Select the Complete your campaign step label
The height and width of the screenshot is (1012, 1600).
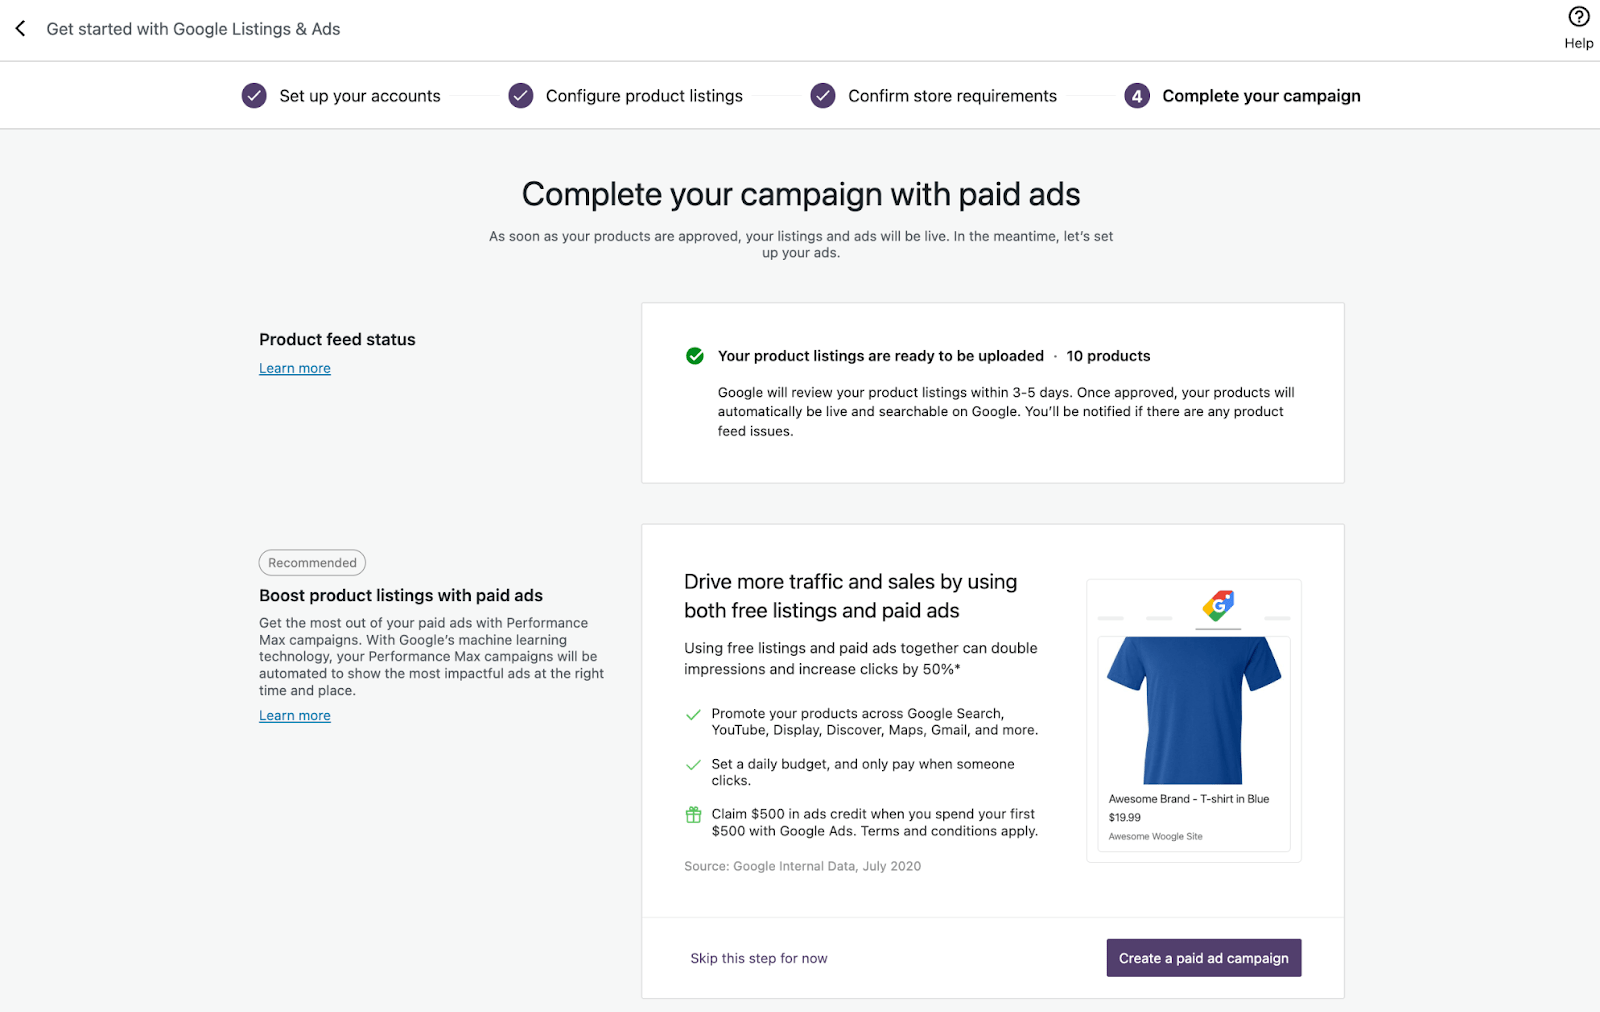[1261, 95]
